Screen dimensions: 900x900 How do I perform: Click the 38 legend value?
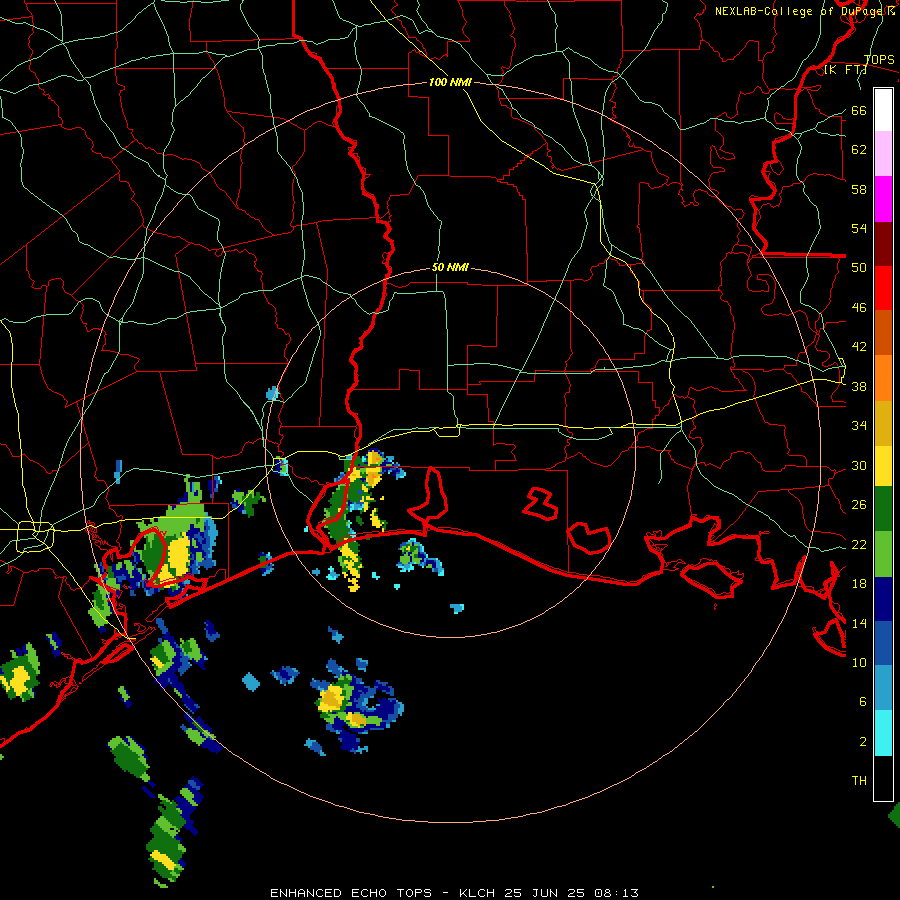tap(859, 387)
